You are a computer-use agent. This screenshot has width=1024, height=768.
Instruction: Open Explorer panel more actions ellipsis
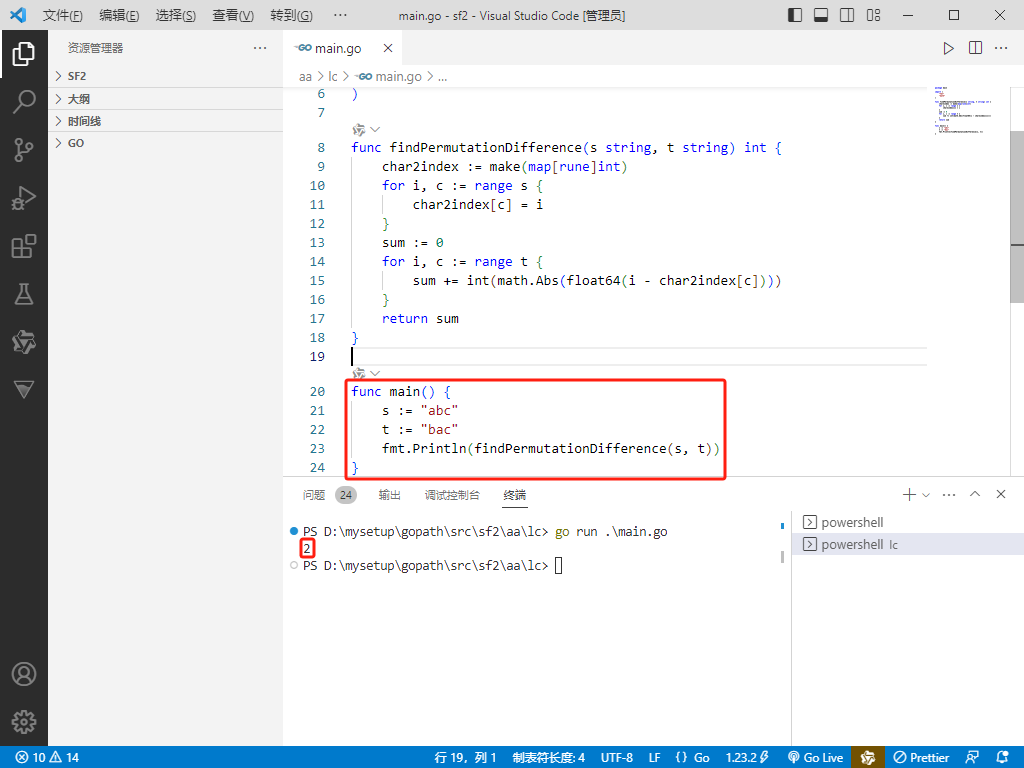260,48
